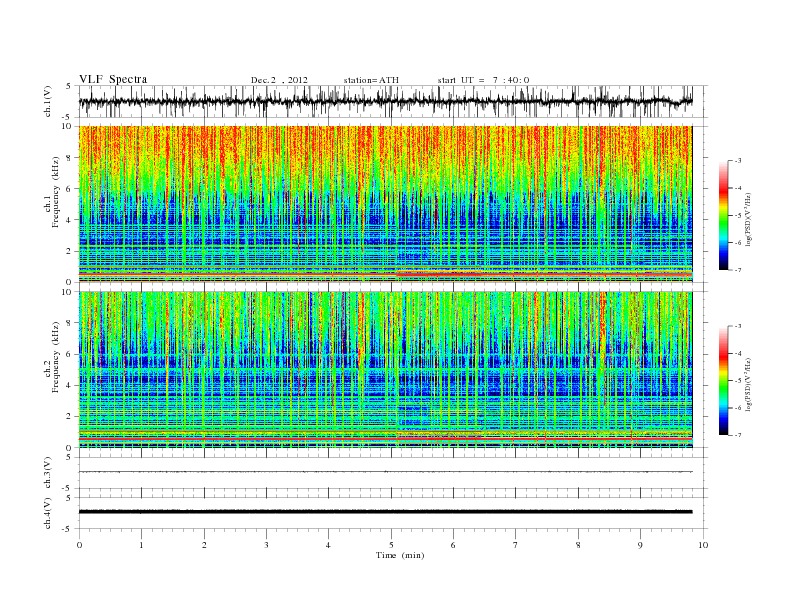Image resolution: width=792 pixels, height=612 pixels.
Task: Click the flat ch.3 voltage trace
Action: click(385, 472)
